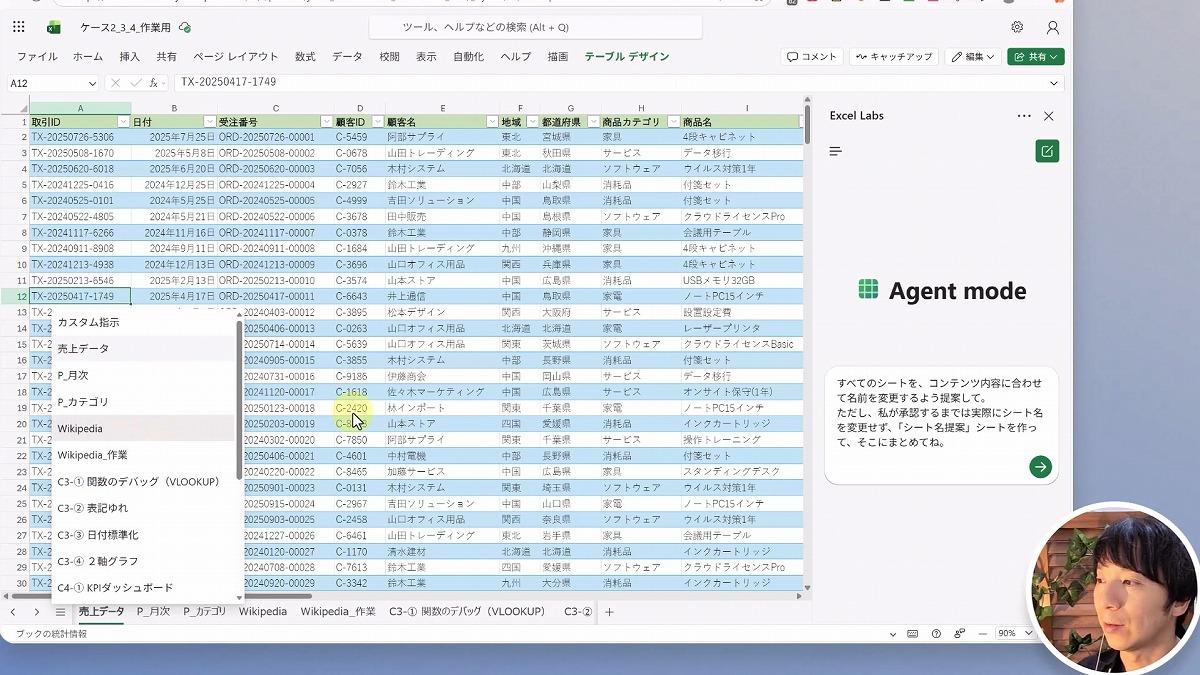
Task: Start a new chat in Excel Labs
Action: pyautogui.click(x=1047, y=151)
